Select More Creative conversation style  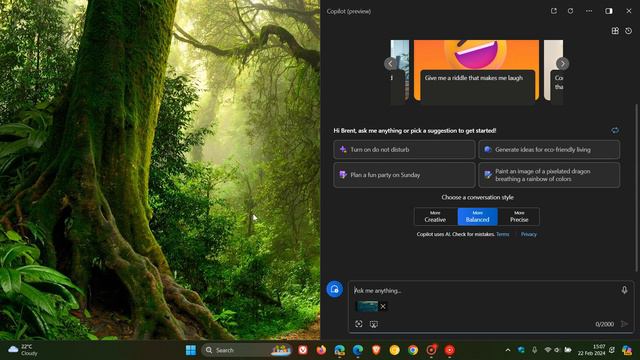coord(435,216)
